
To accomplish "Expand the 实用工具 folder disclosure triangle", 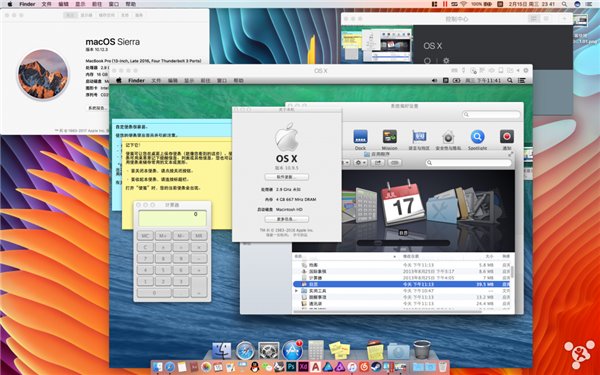I will click(296, 291).
